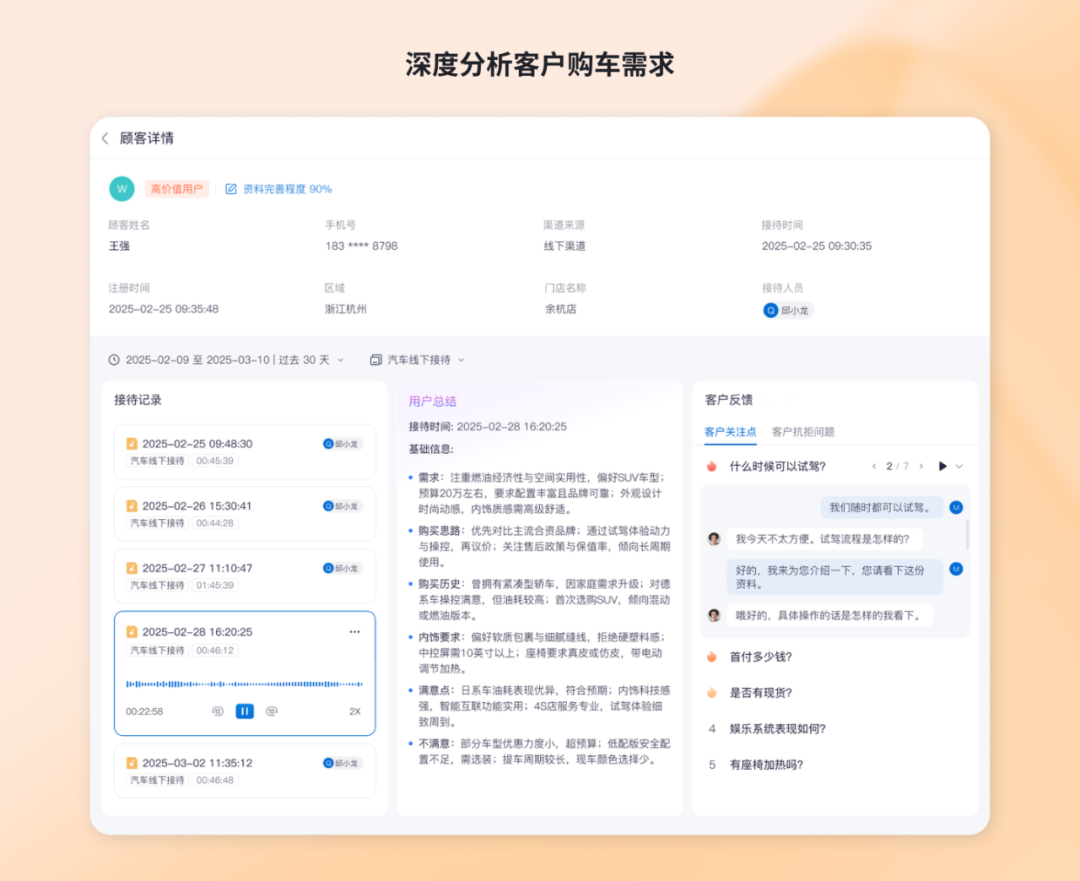
Task: Collapse the 什么时候可以试驾 question
Action: click(959, 466)
